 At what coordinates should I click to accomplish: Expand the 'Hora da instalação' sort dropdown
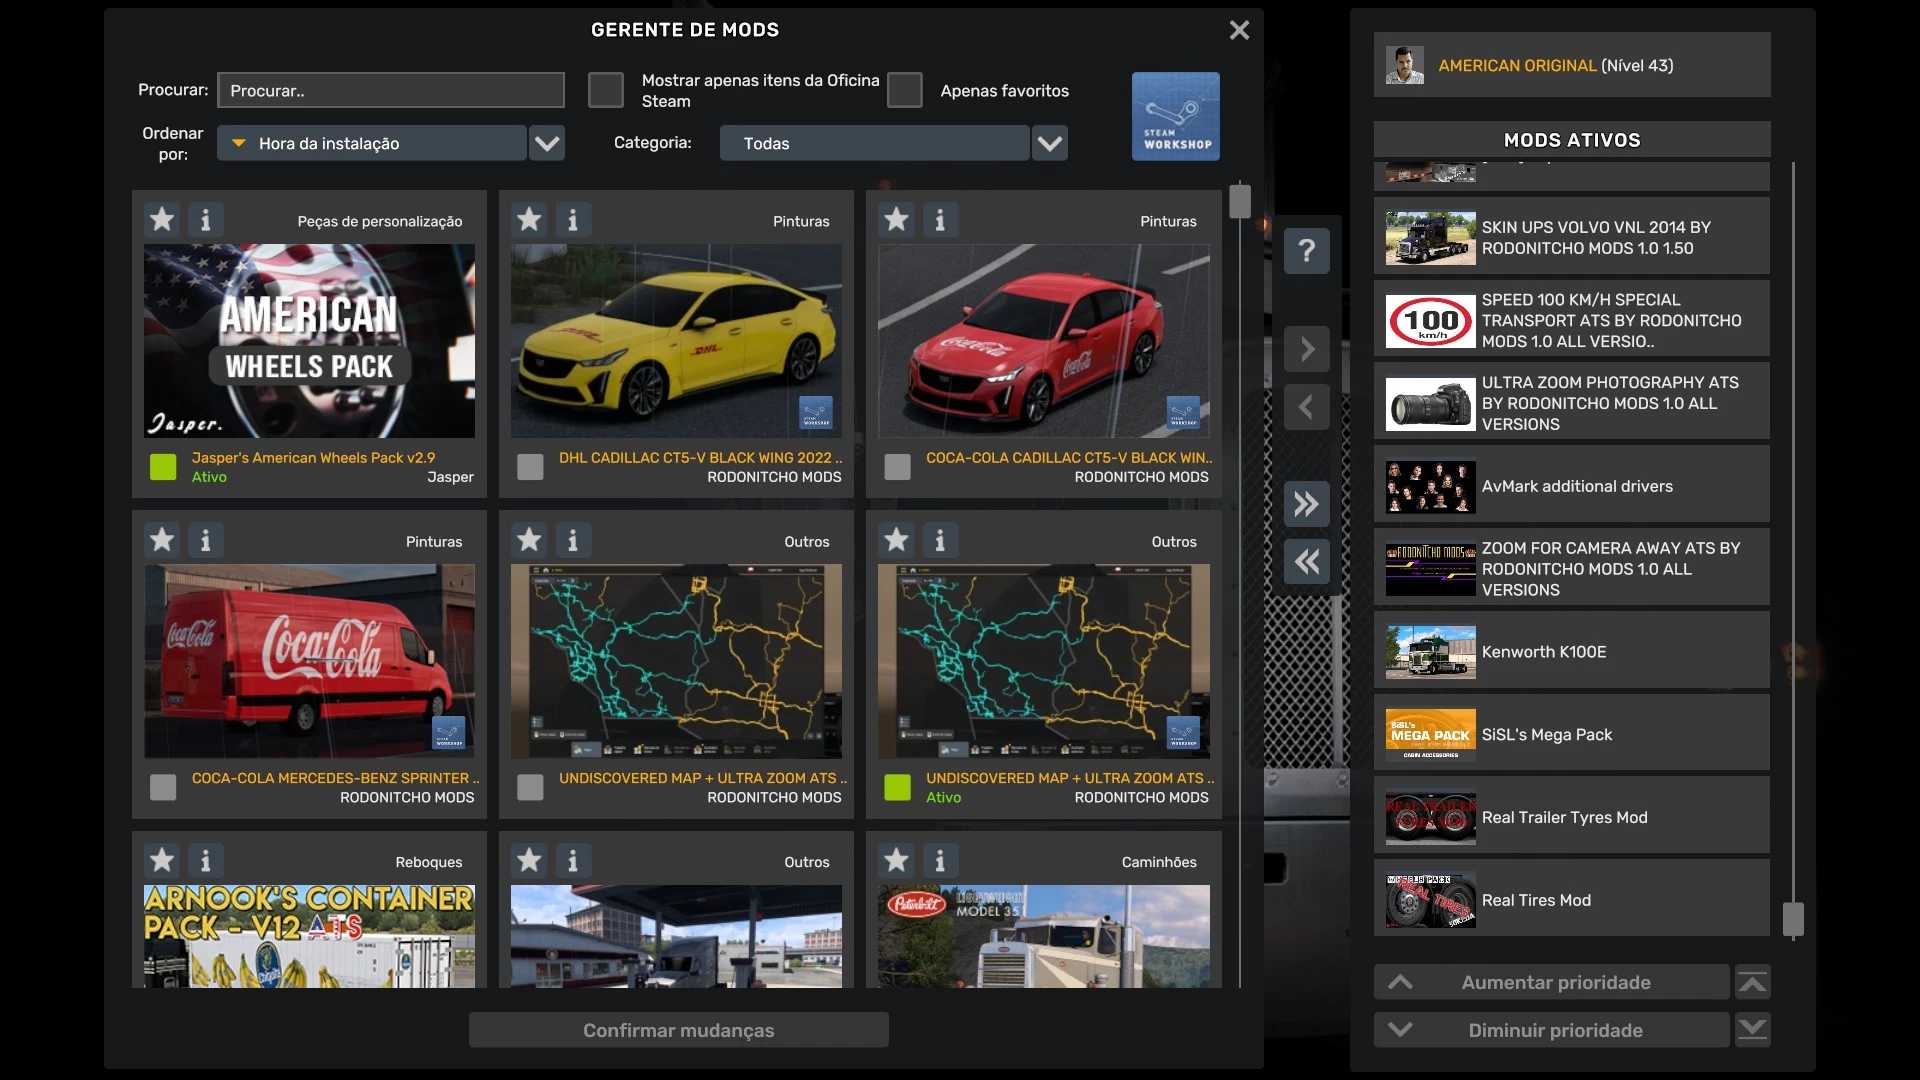(547, 143)
